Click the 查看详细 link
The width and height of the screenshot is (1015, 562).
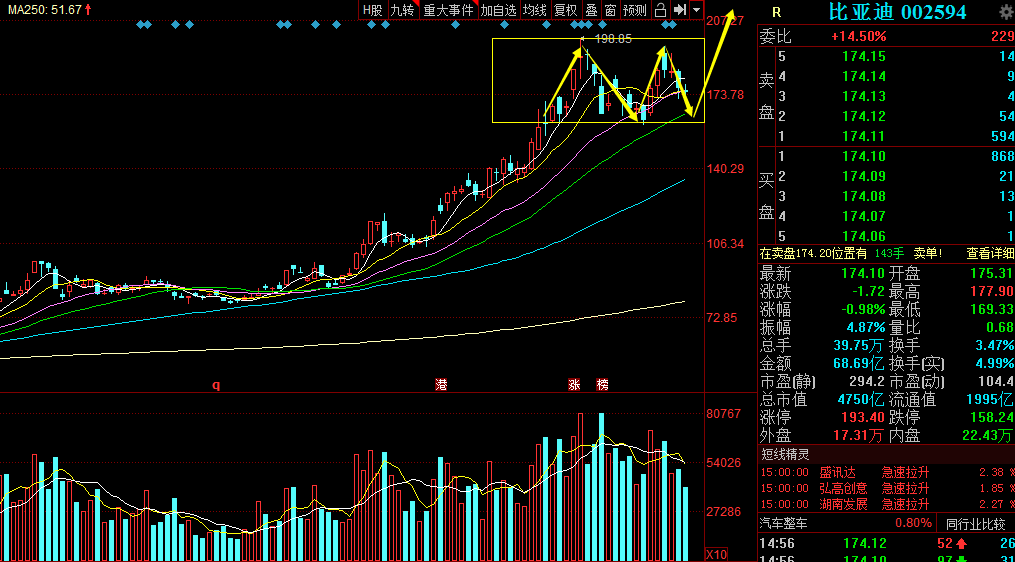pyautogui.click(x=989, y=253)
